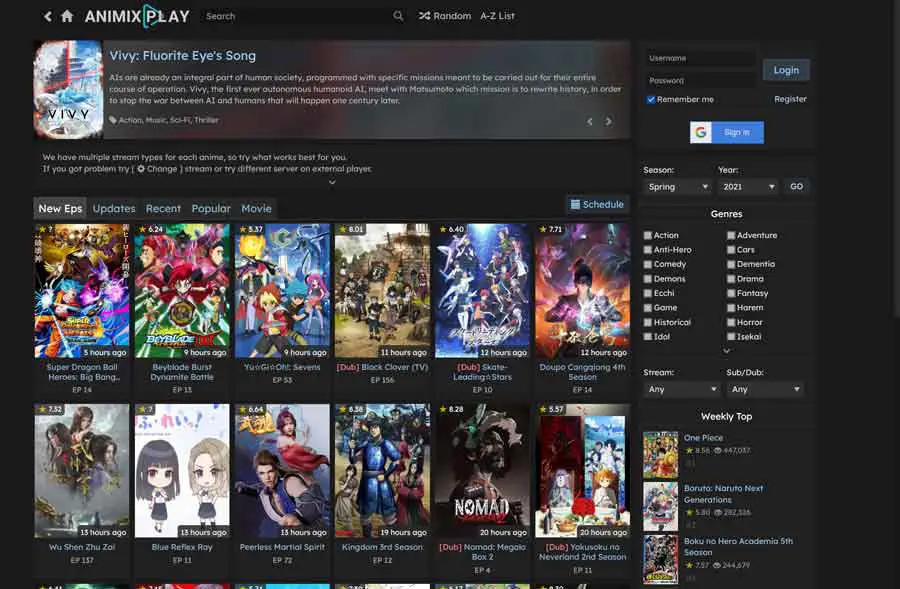Open the Register link
The image size is (900, 589).
point(790,99)
